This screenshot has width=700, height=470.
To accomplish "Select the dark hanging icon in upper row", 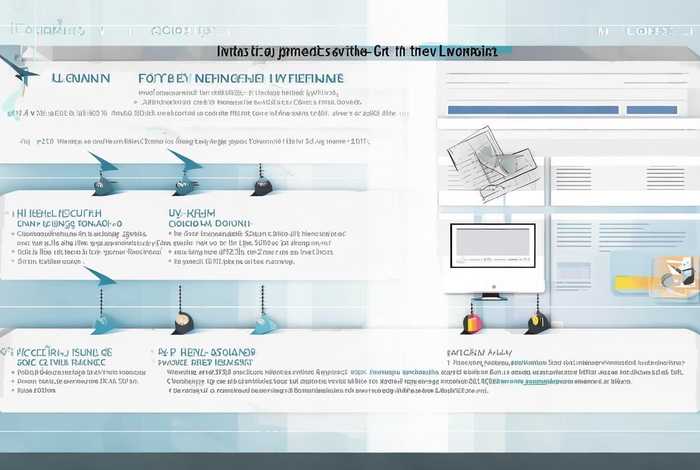I will [x=262, y=184].
